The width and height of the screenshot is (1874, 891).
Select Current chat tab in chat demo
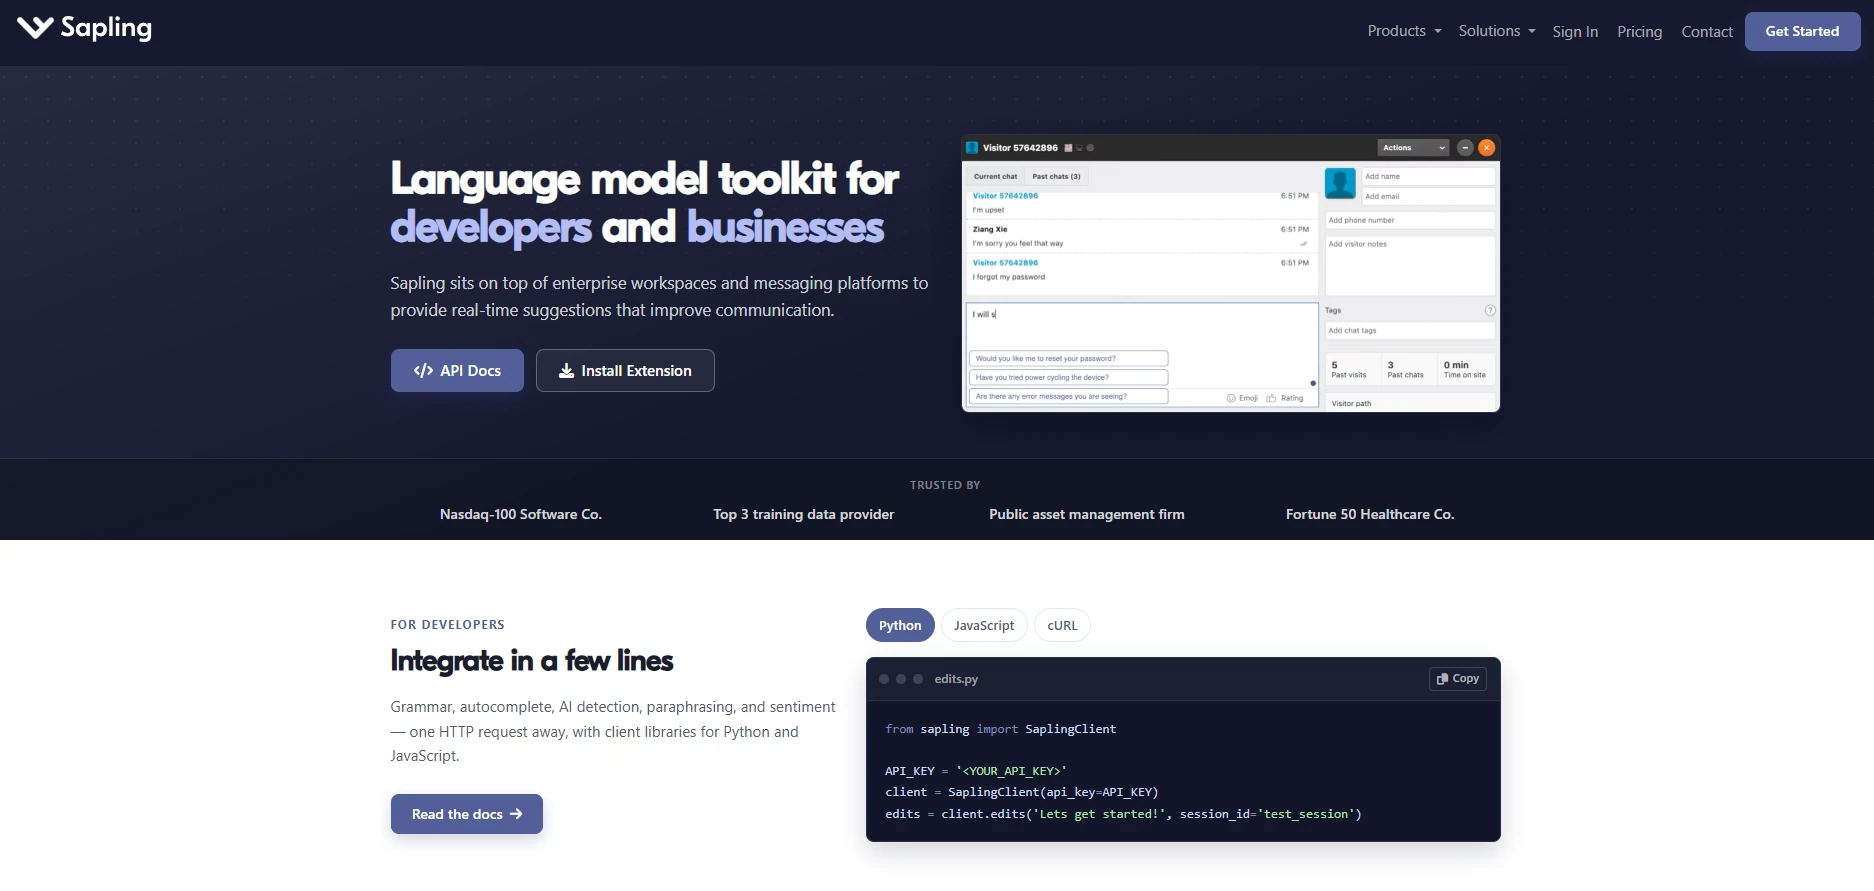click(x=995, y=176)
